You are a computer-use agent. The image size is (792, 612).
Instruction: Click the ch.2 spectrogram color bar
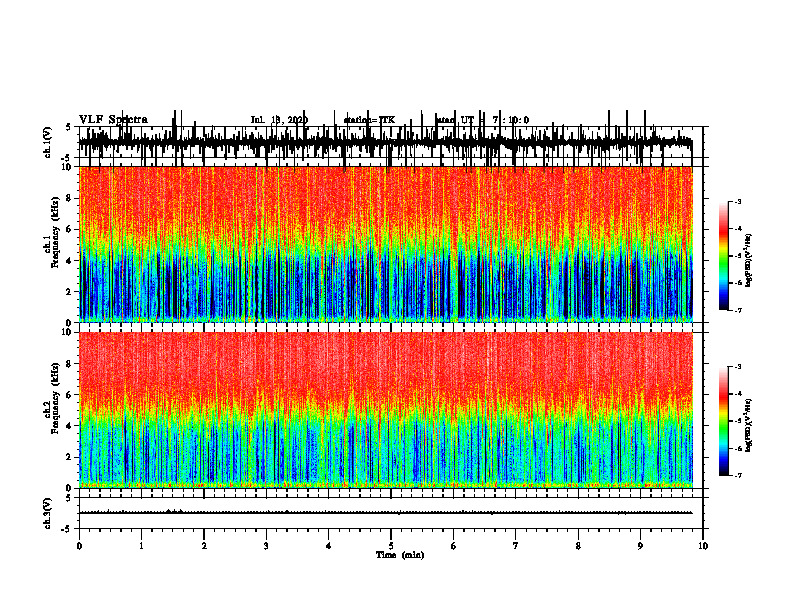[x=723, y=421]
